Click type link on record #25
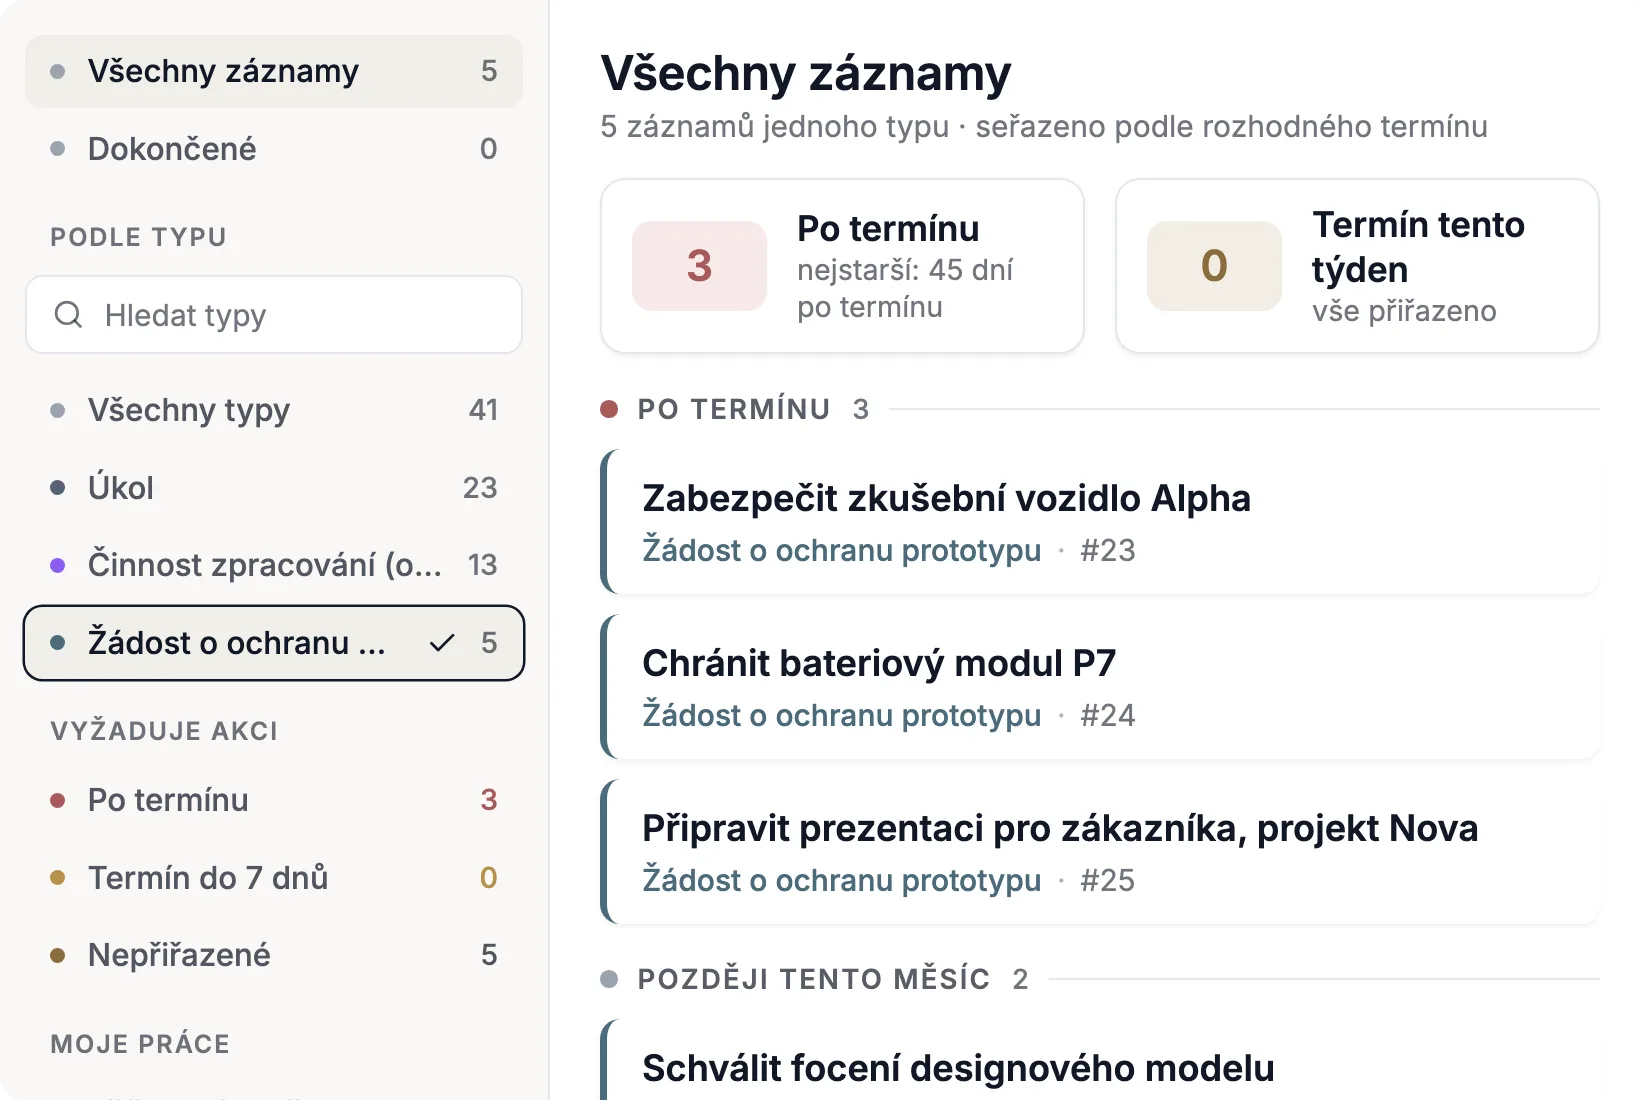1650x1100 pixels. click(x=841, y=880)
